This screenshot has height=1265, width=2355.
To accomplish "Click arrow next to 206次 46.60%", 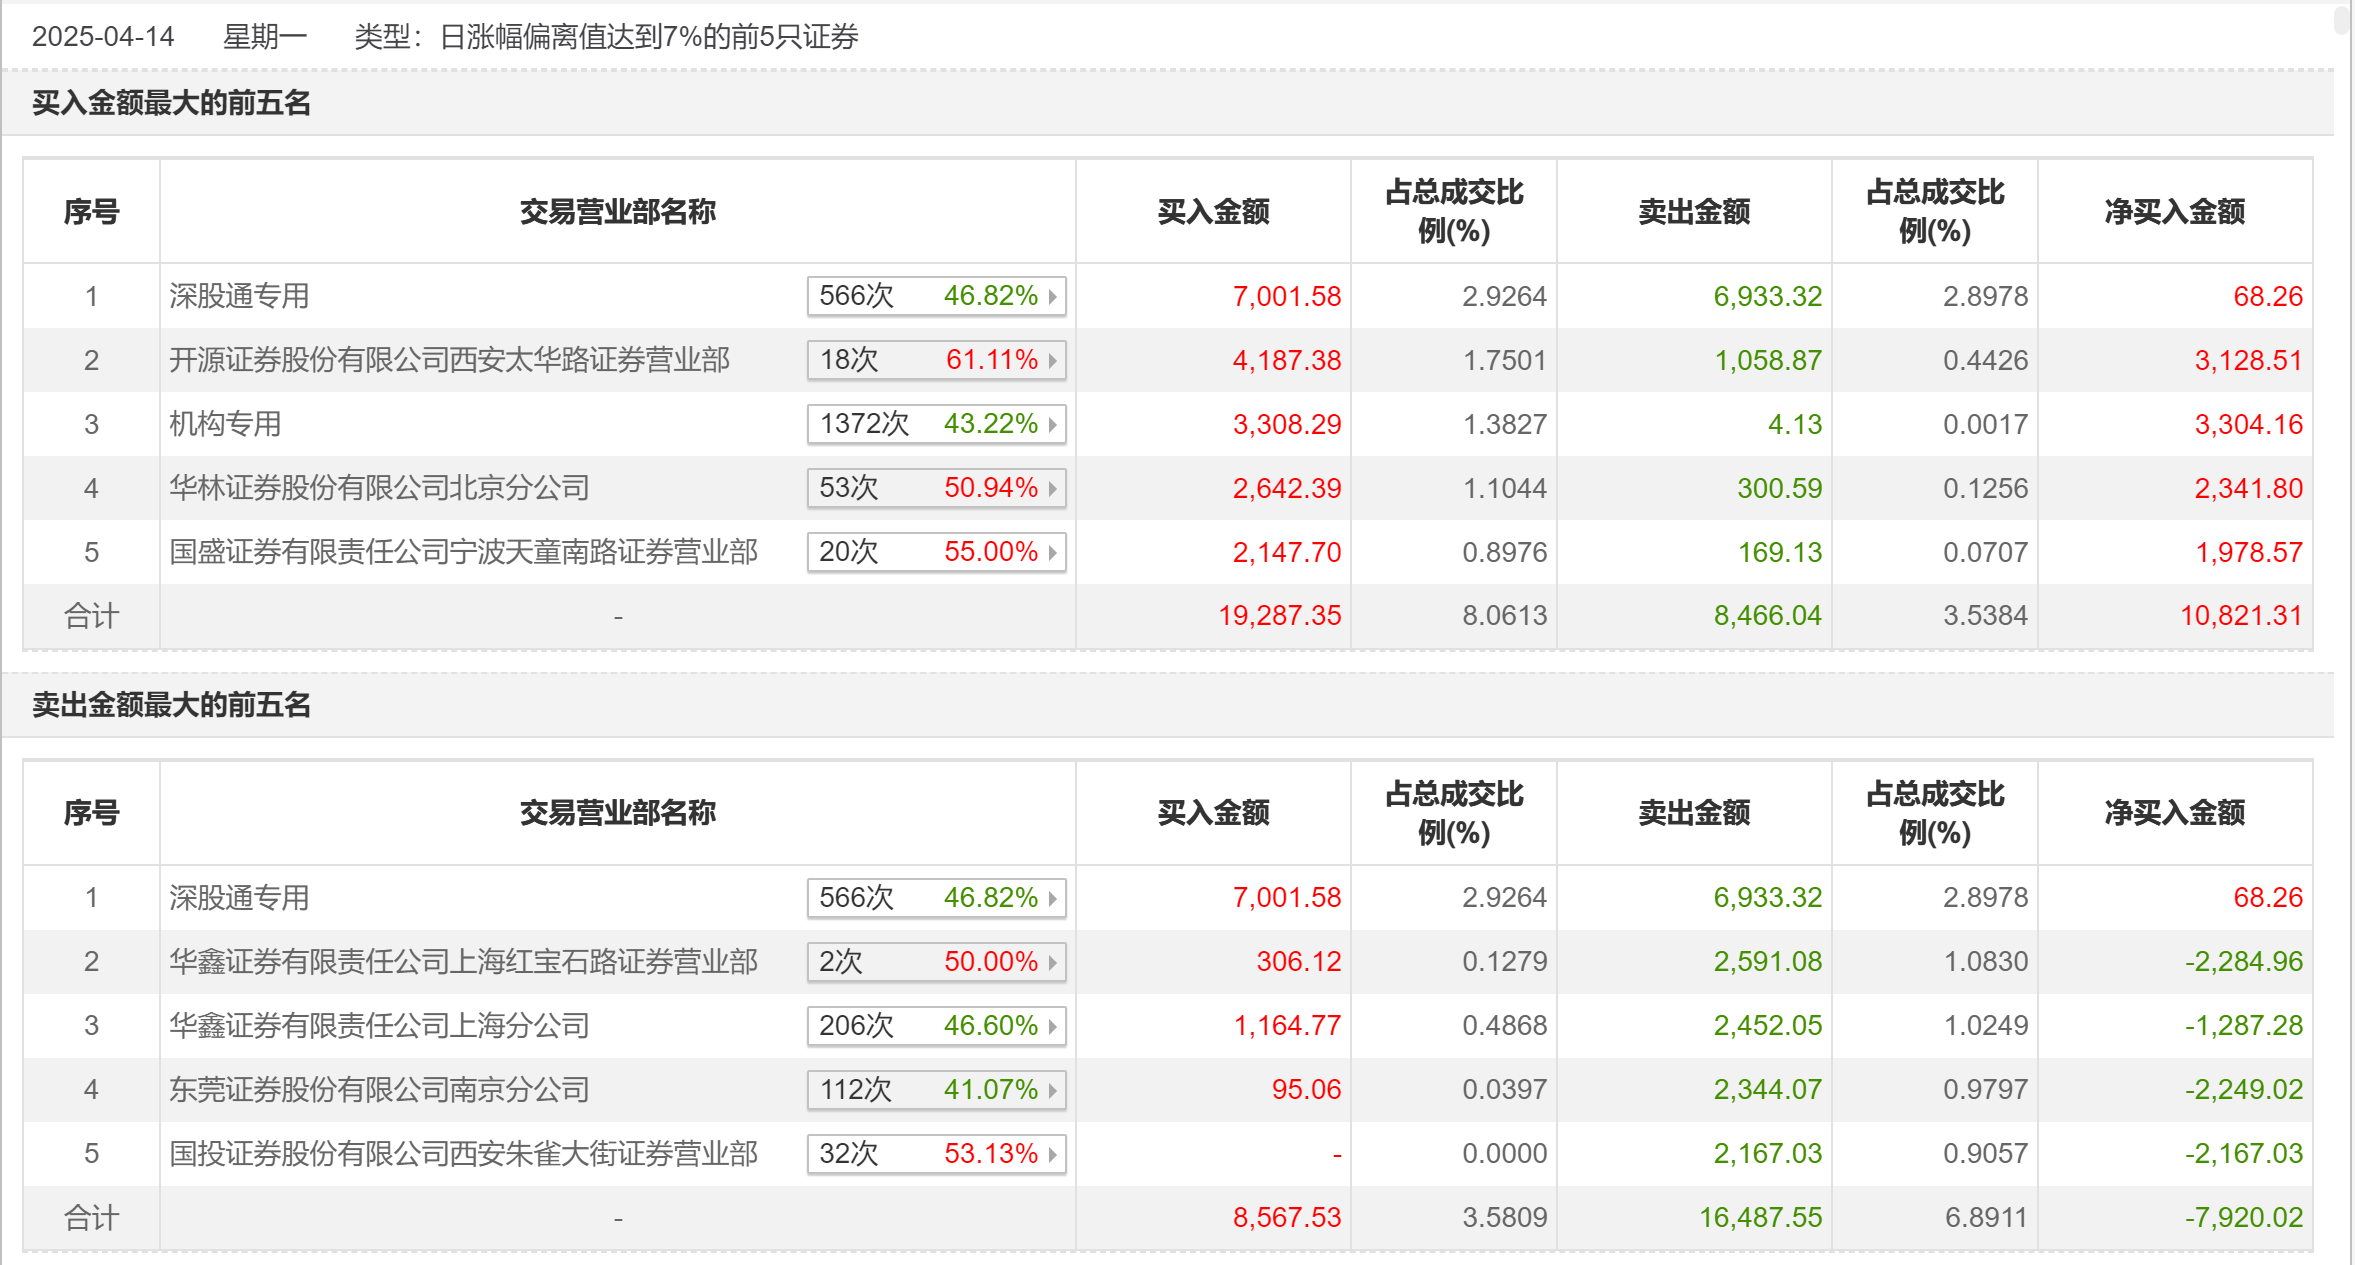I will click(1052, 1027).
